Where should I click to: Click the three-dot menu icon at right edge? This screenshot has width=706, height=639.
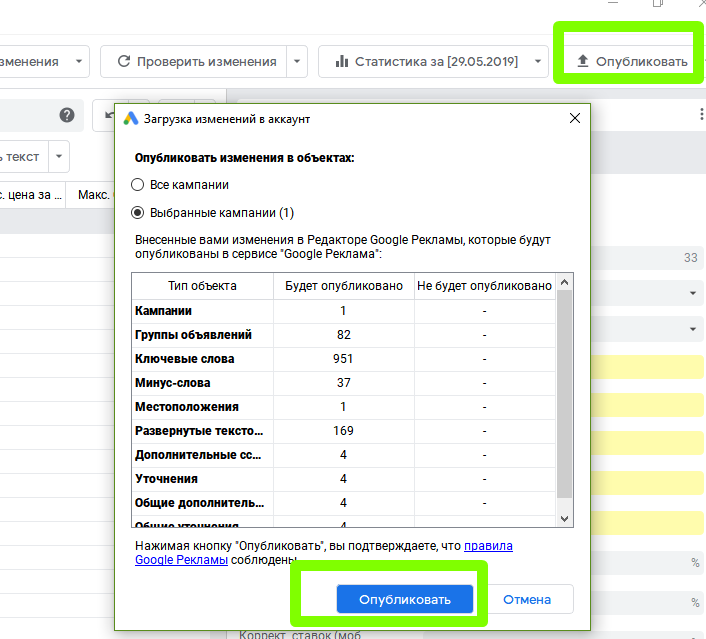tap(701, 114)
